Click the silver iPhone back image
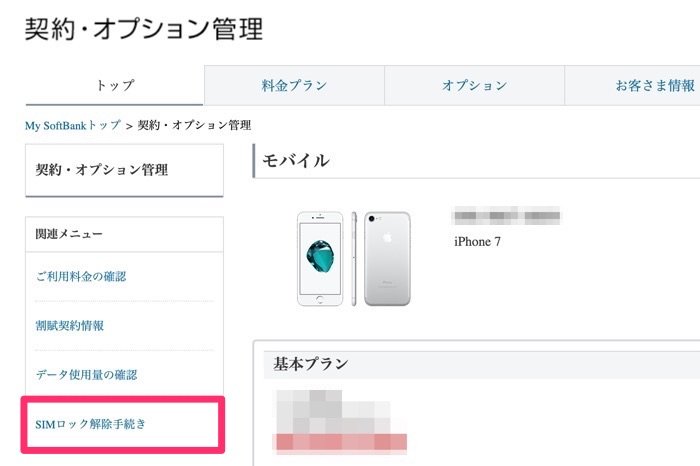 click(386, 258)
